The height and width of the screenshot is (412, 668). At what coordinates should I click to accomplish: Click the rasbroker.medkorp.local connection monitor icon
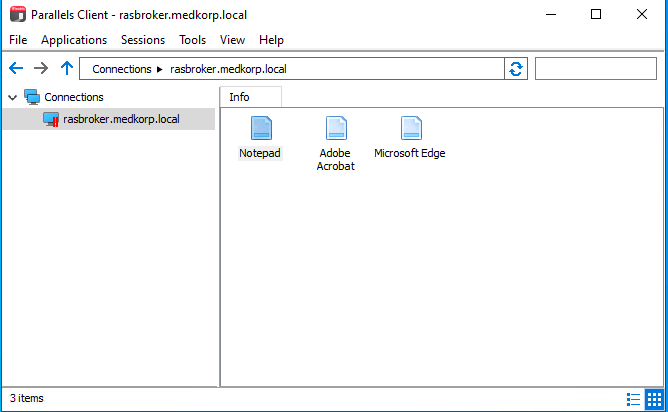tap(51, 119)
